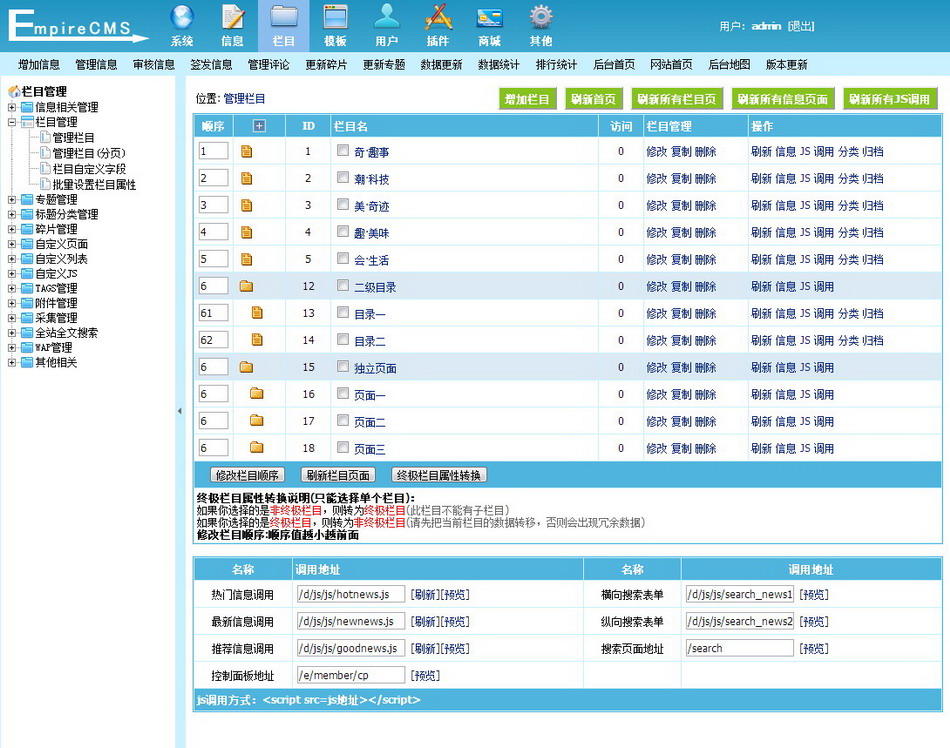Check the box for 独立页面
This screenshot has height=748, width=950.
click(x=343, y=366)
